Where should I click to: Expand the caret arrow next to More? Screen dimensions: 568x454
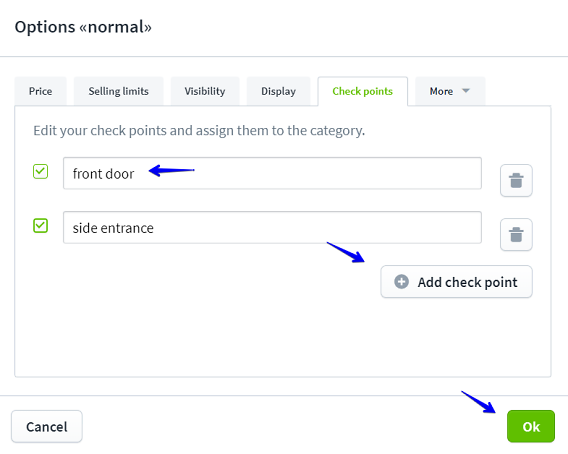click(465, 91)
